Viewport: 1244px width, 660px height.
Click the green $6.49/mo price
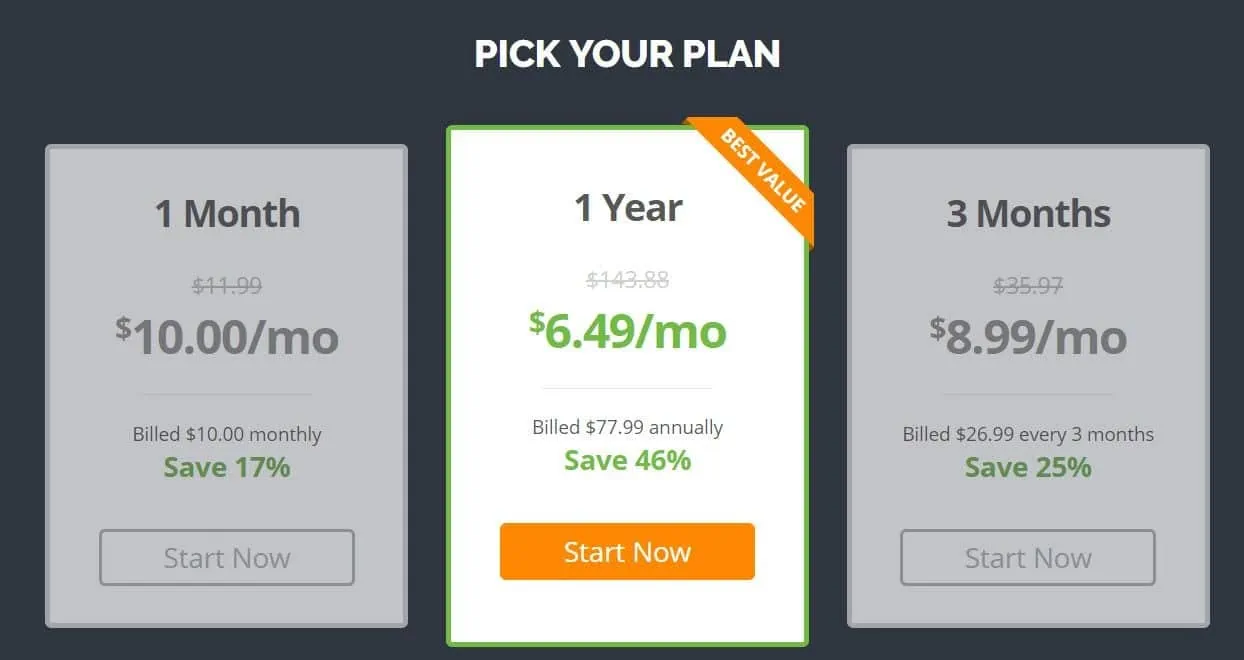pos(628,330)
